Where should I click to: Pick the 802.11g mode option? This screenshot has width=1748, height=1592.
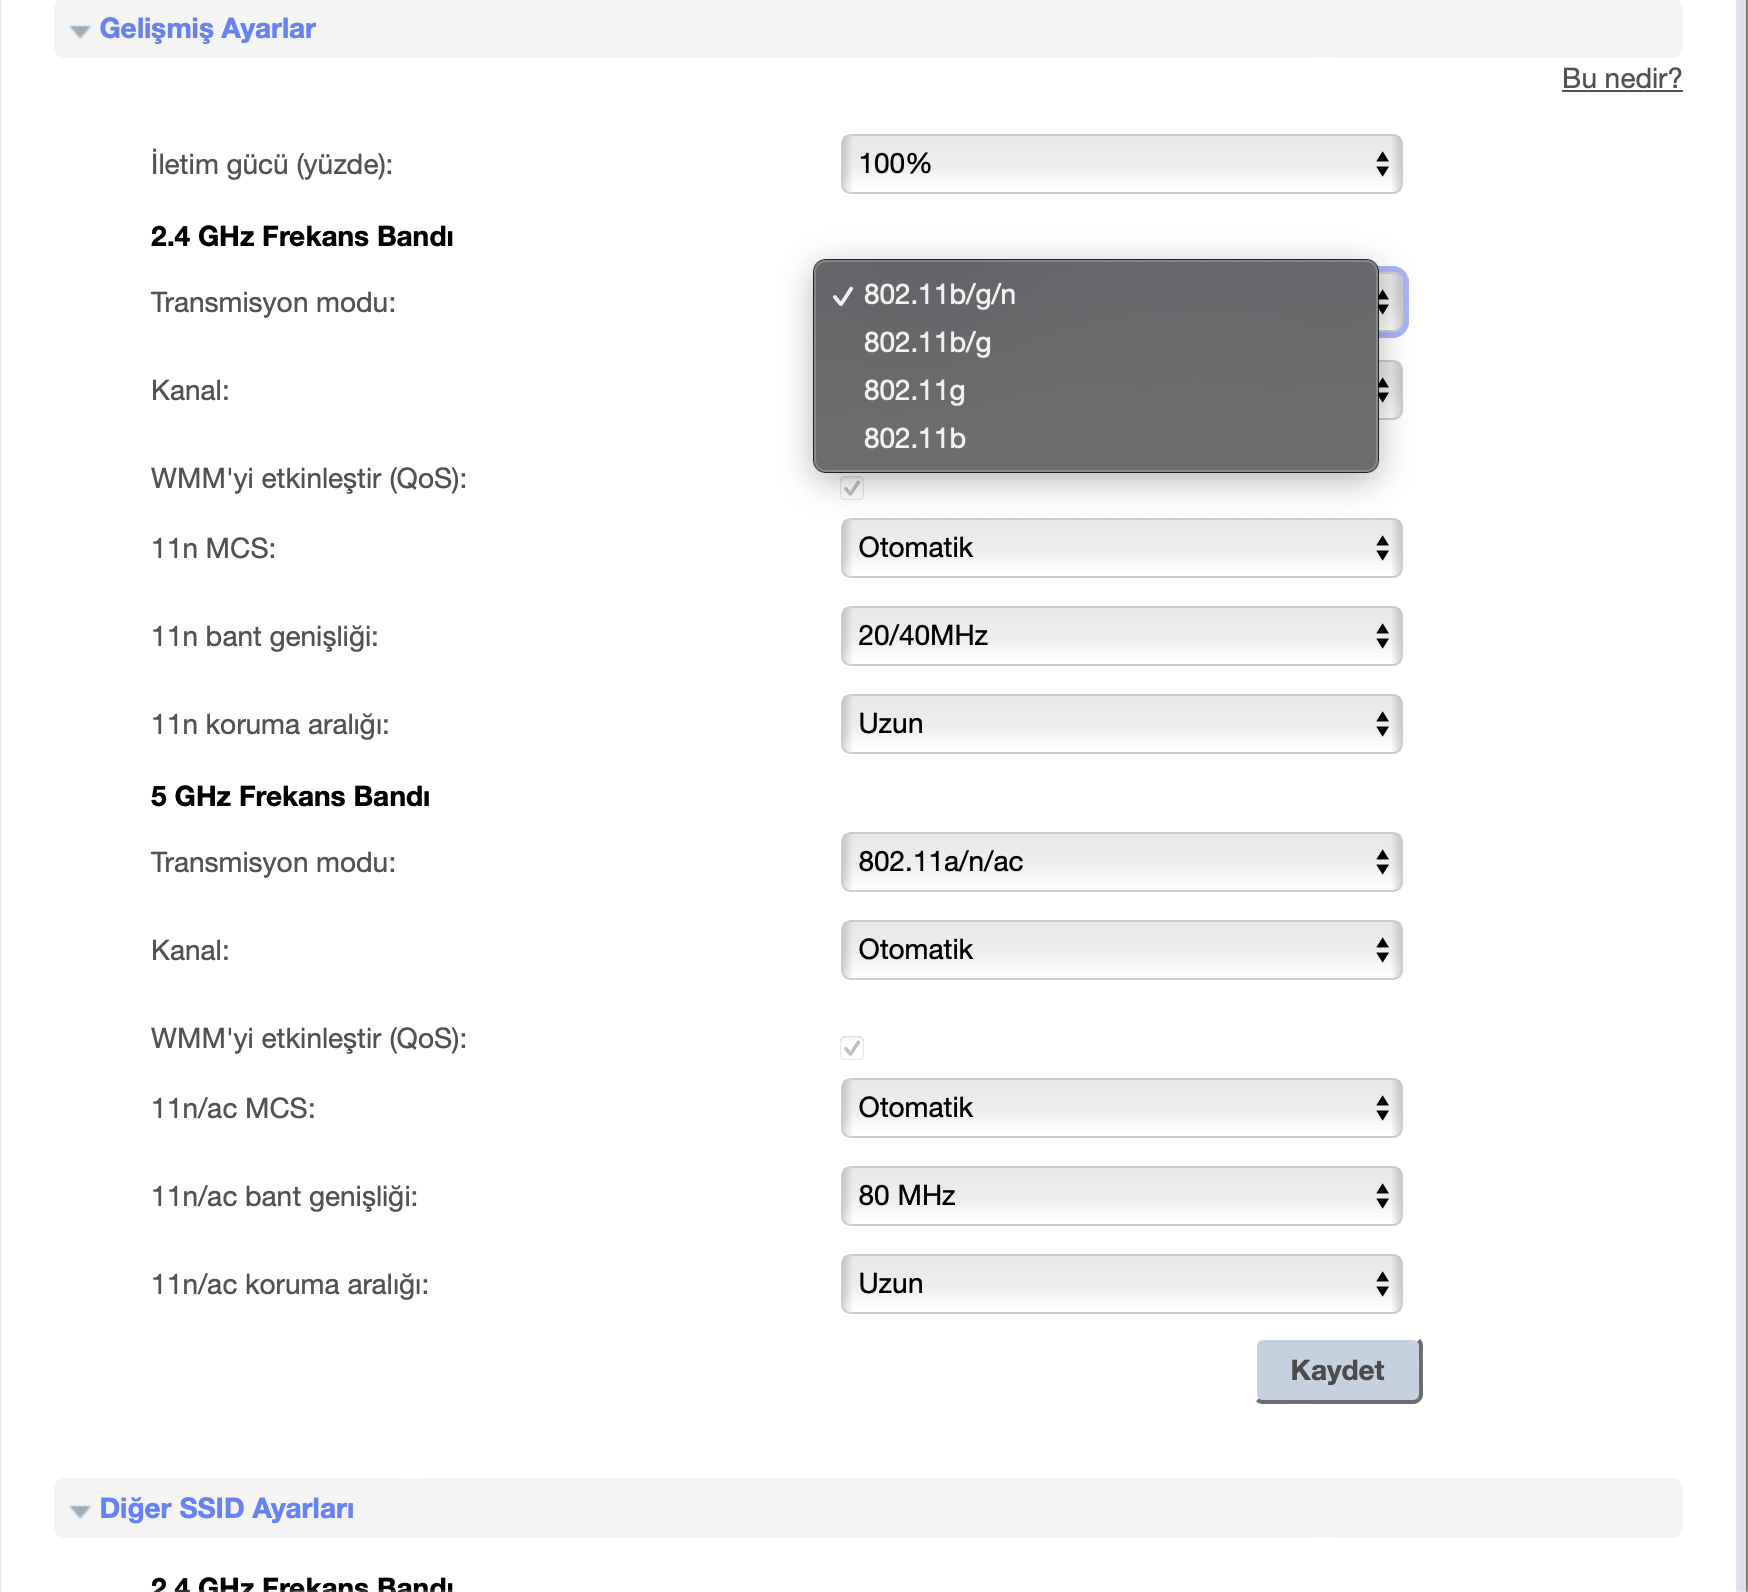[x=914, y=391]
